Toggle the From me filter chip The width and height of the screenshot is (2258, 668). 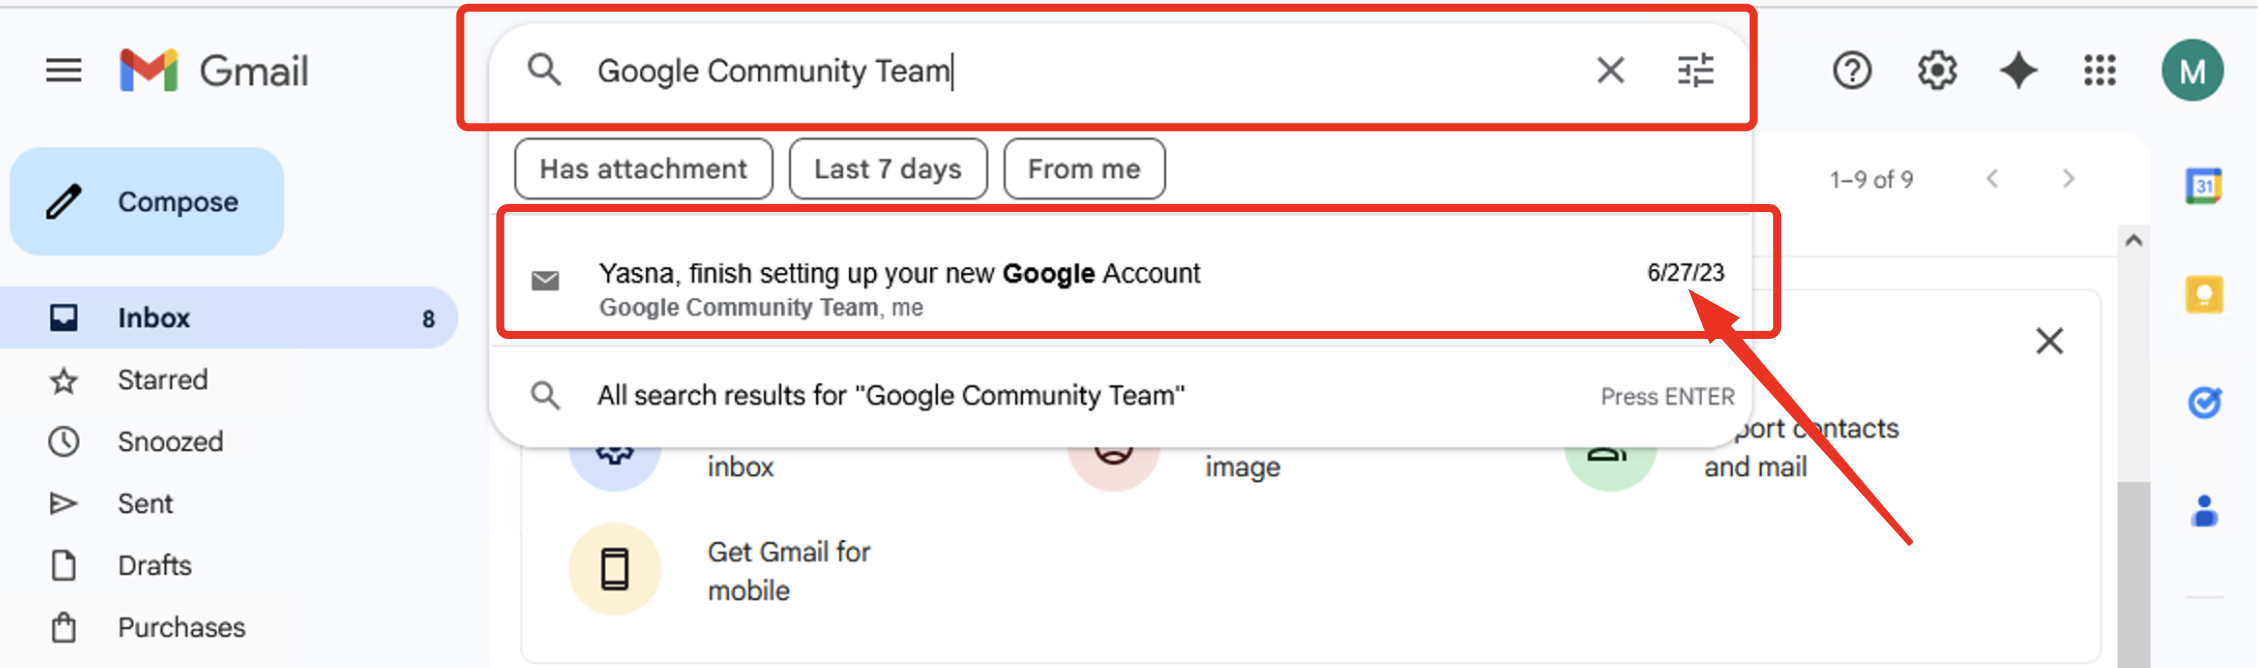pos(1084,169)
